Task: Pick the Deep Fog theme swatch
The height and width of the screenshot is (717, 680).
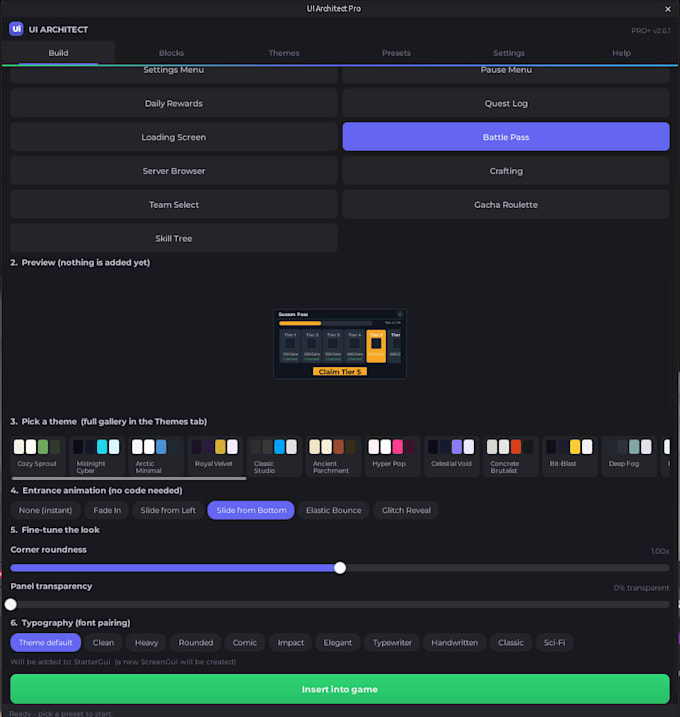Action: (629, 456)
